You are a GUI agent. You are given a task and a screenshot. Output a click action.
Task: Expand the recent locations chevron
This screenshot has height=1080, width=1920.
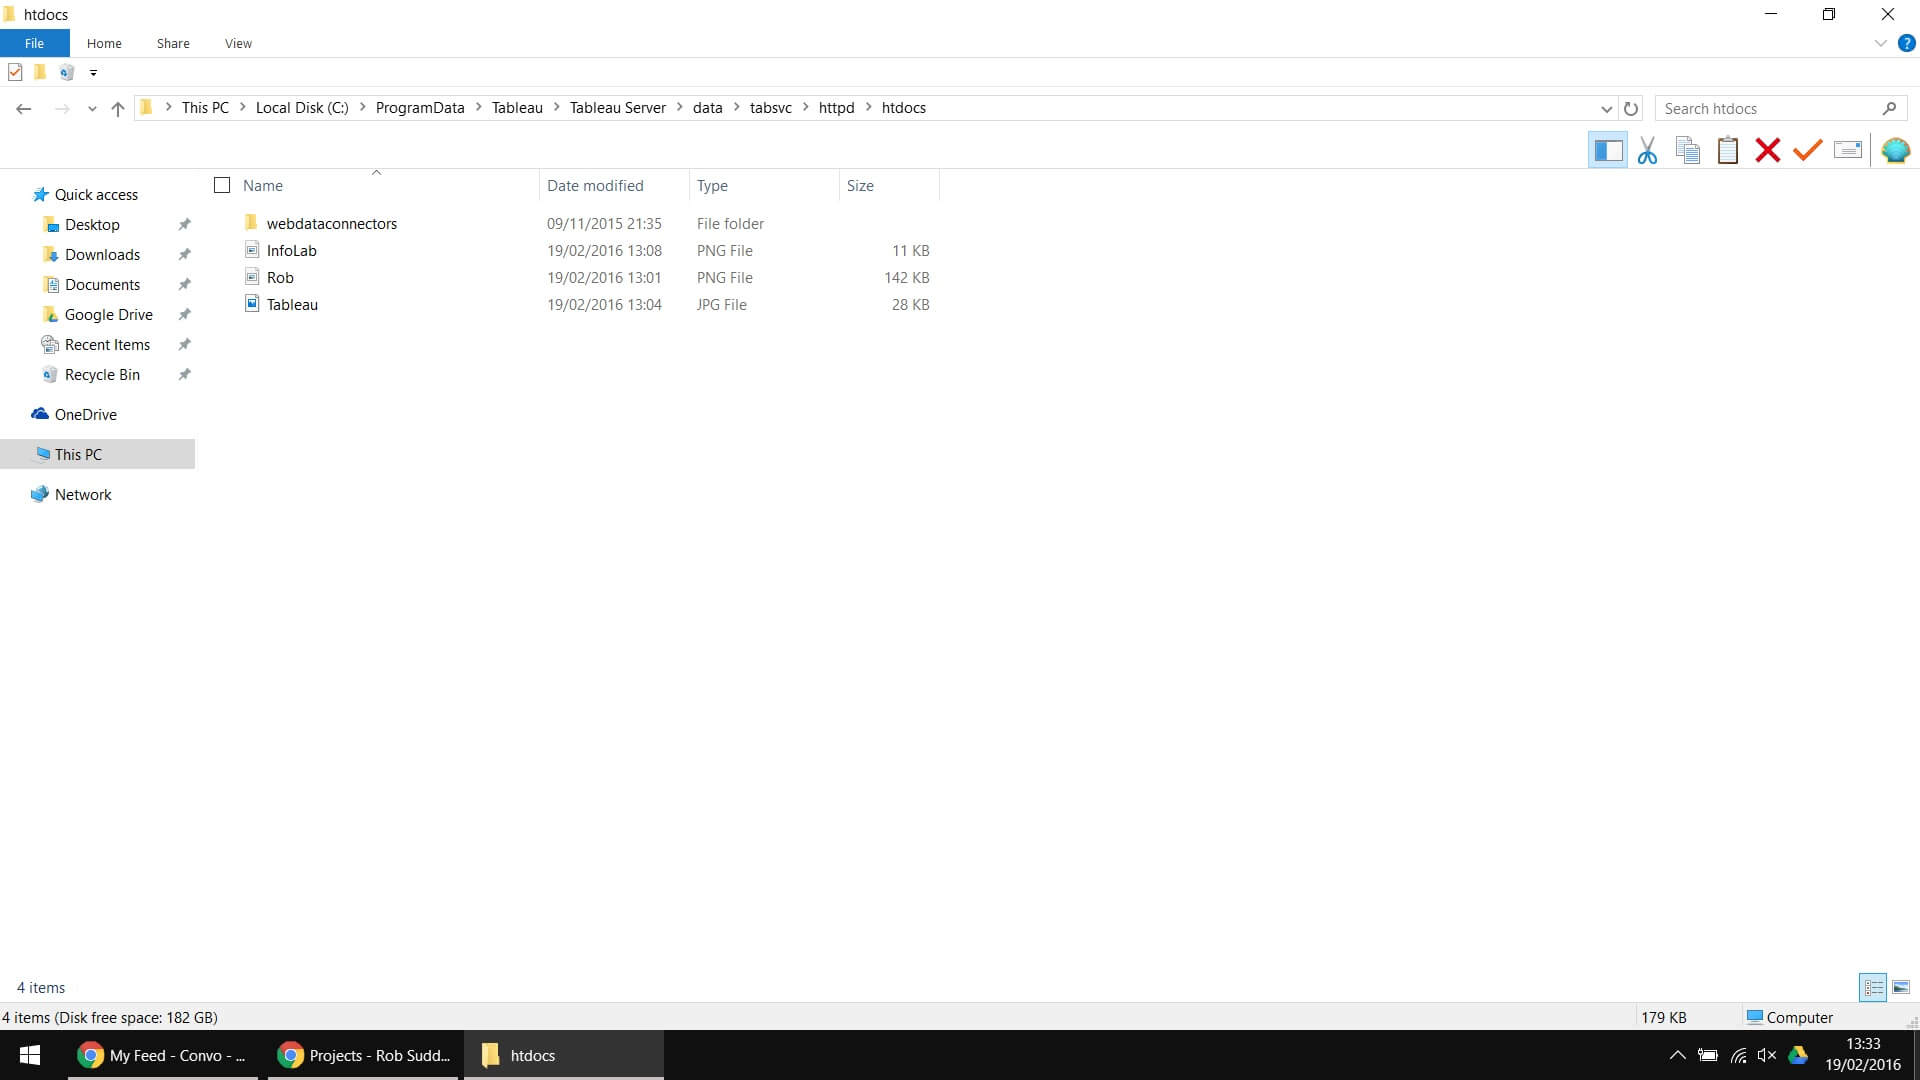92,108
